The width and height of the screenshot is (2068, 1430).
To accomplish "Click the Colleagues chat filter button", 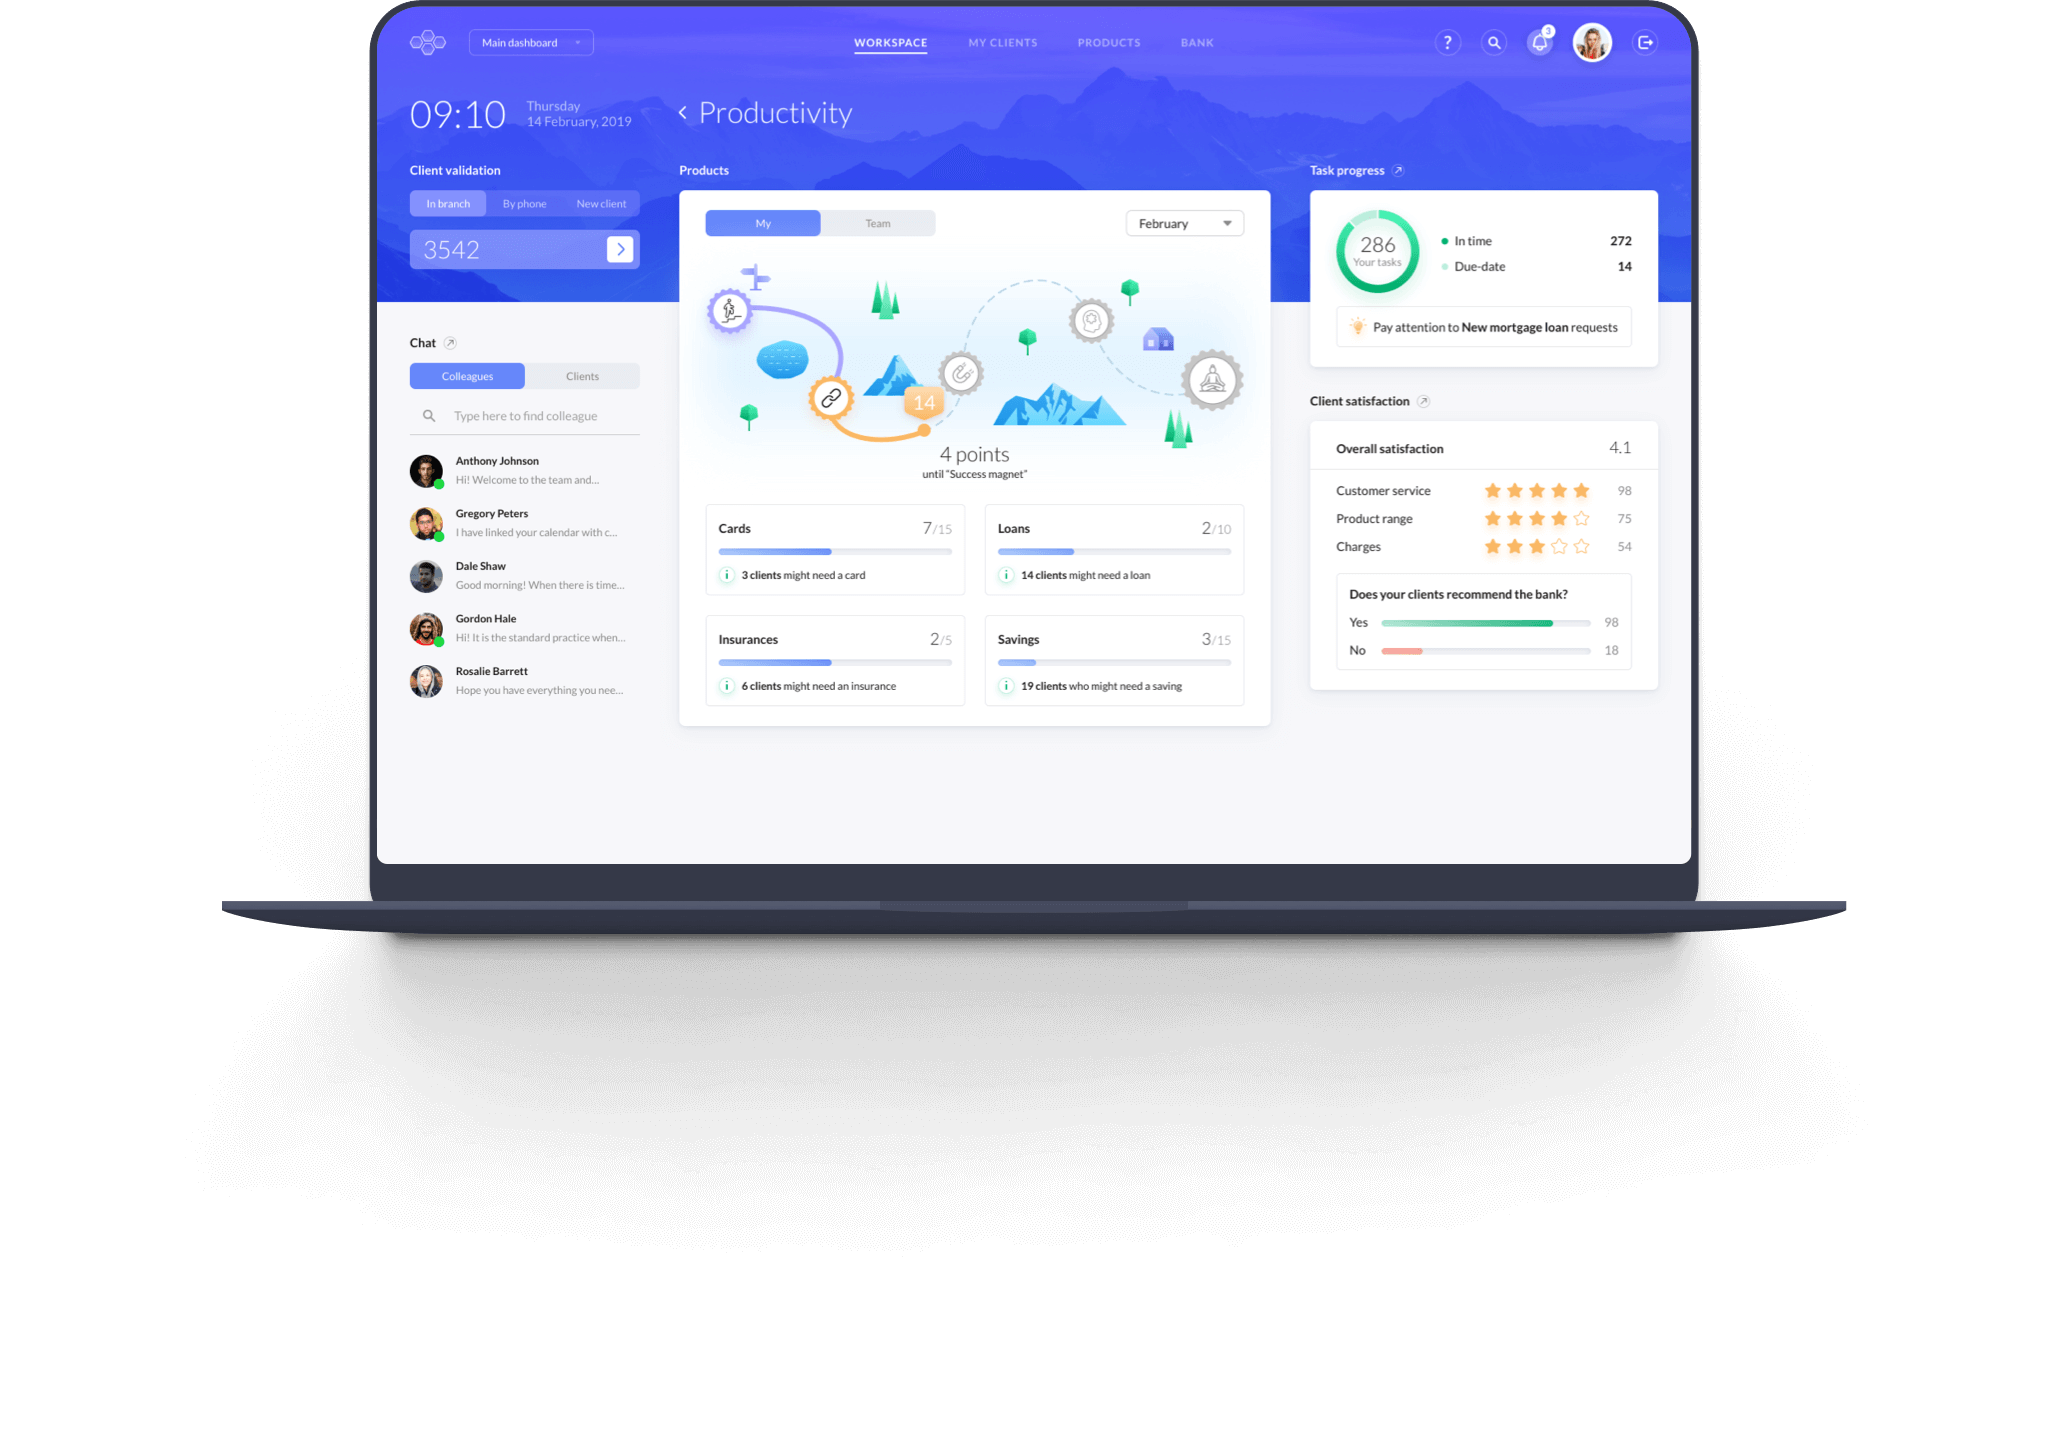I will pyautogui.click(x=467, y=376).
